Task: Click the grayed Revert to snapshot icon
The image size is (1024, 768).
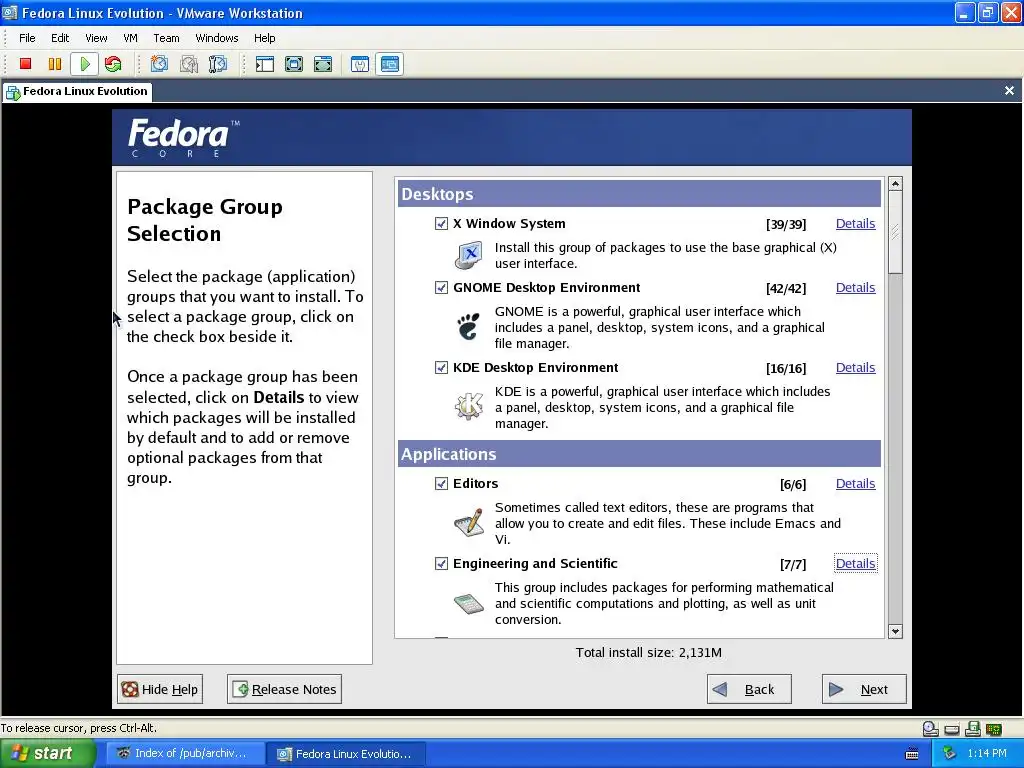Action: coord(189,64)
